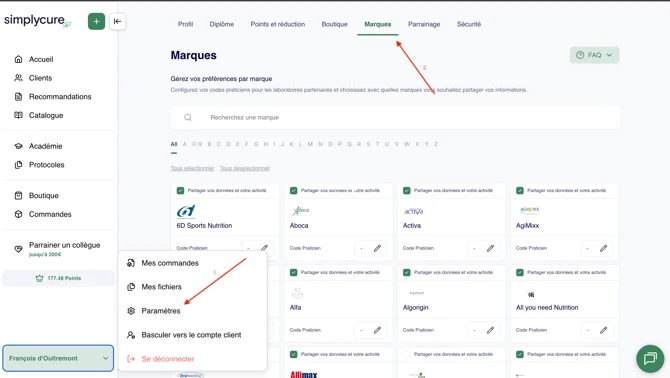
Task: Expand the François d'Oultremont account dropdown
Action: (x=58, y=358)
